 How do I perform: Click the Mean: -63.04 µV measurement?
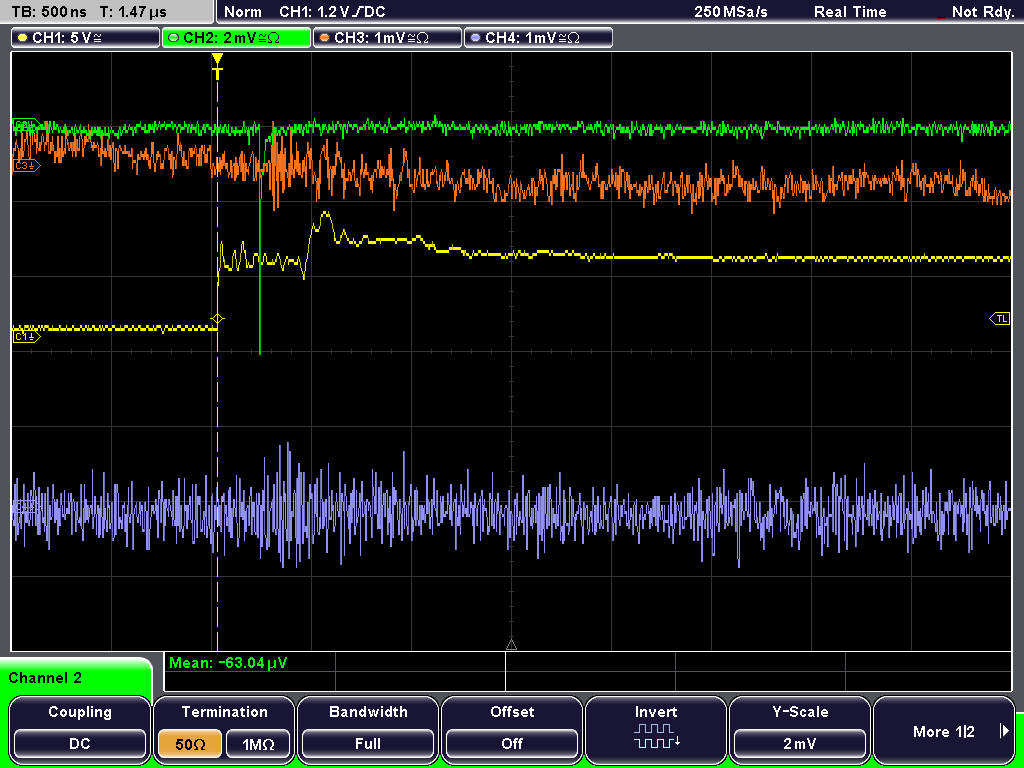pos(228,663)
